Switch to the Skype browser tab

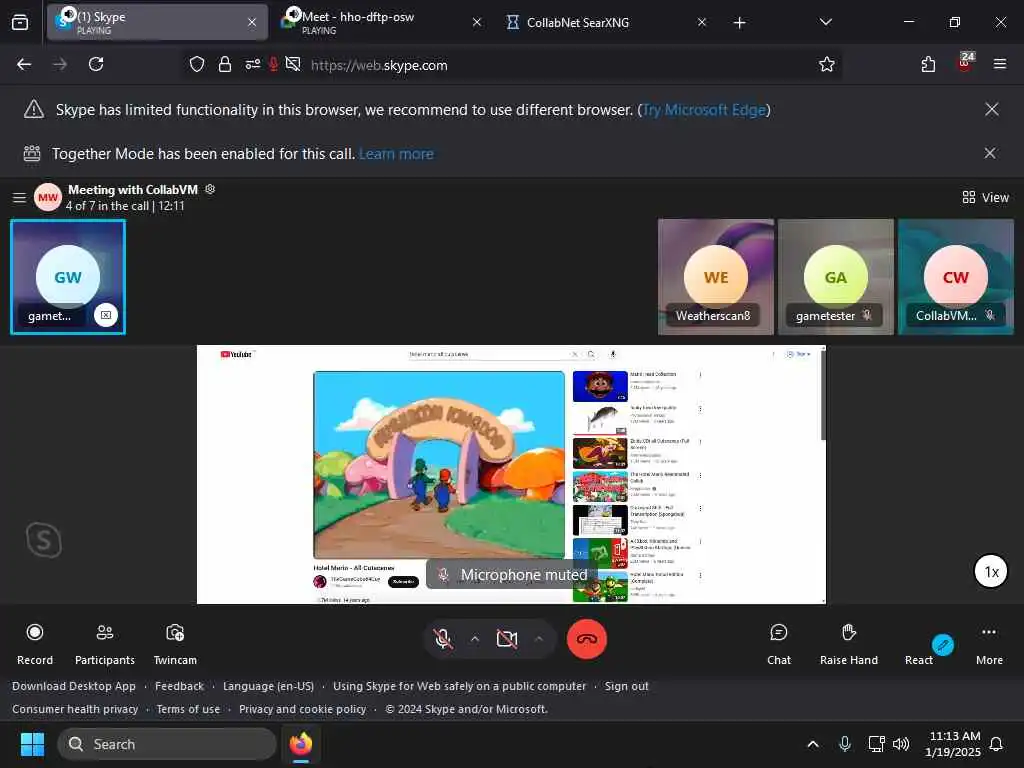[157, 22]
